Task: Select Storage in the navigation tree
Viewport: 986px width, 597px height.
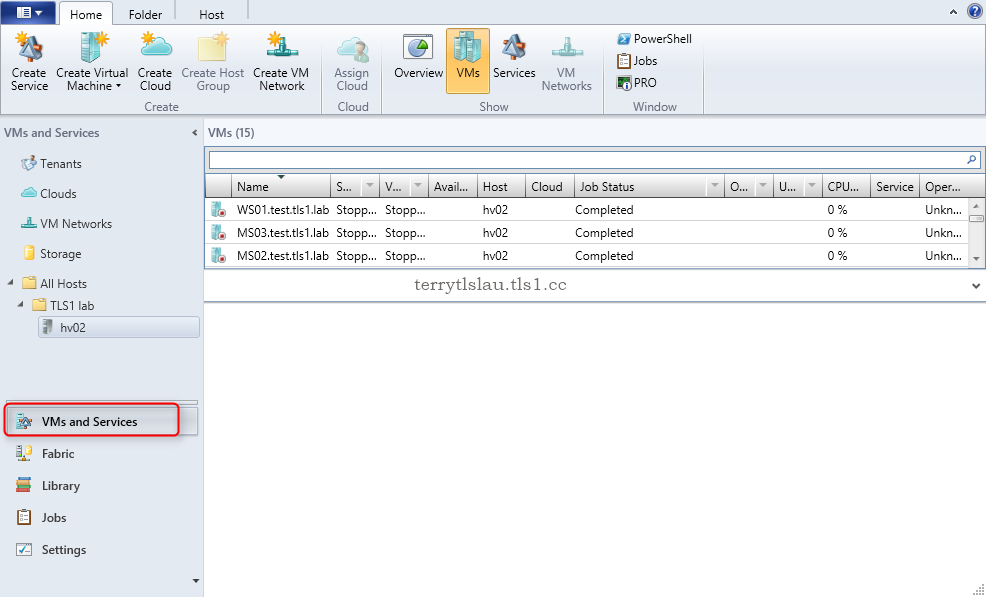Action: pos(53,254)
